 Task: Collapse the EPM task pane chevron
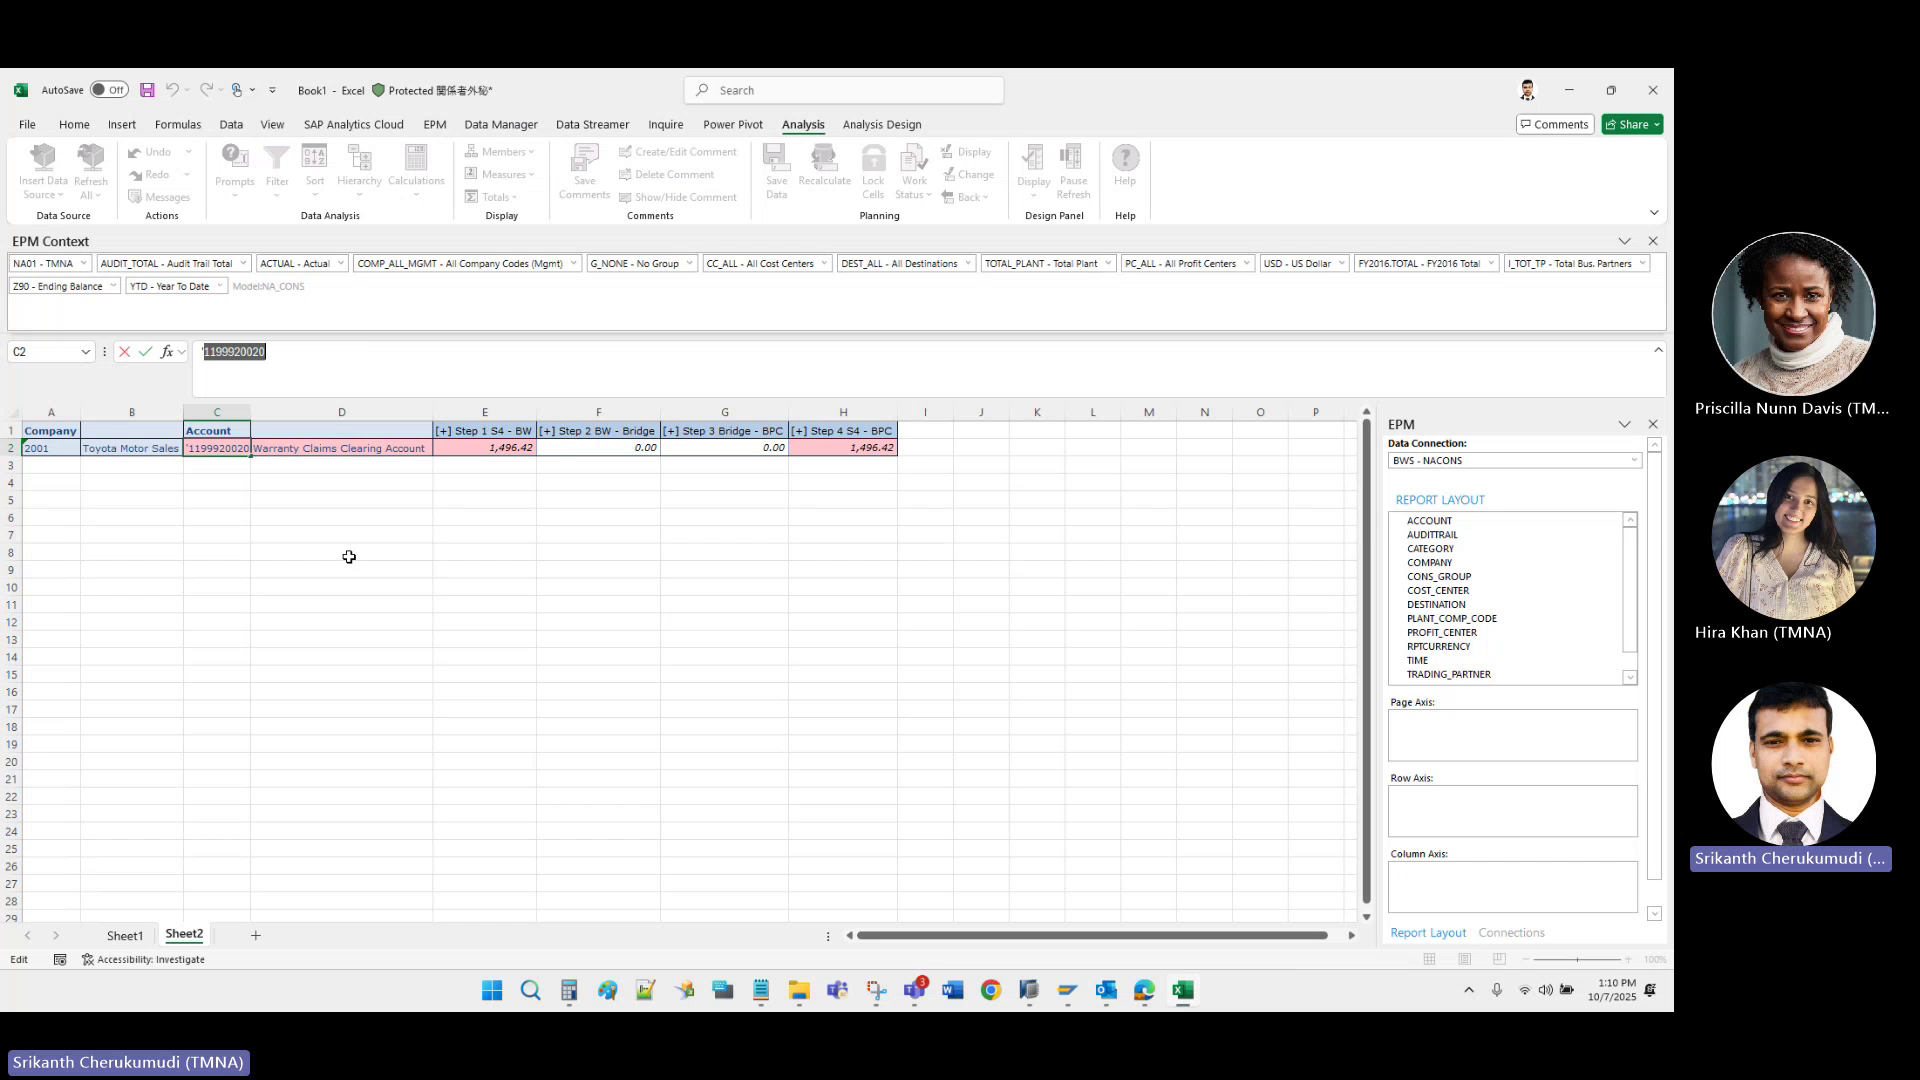[1623, 424]
